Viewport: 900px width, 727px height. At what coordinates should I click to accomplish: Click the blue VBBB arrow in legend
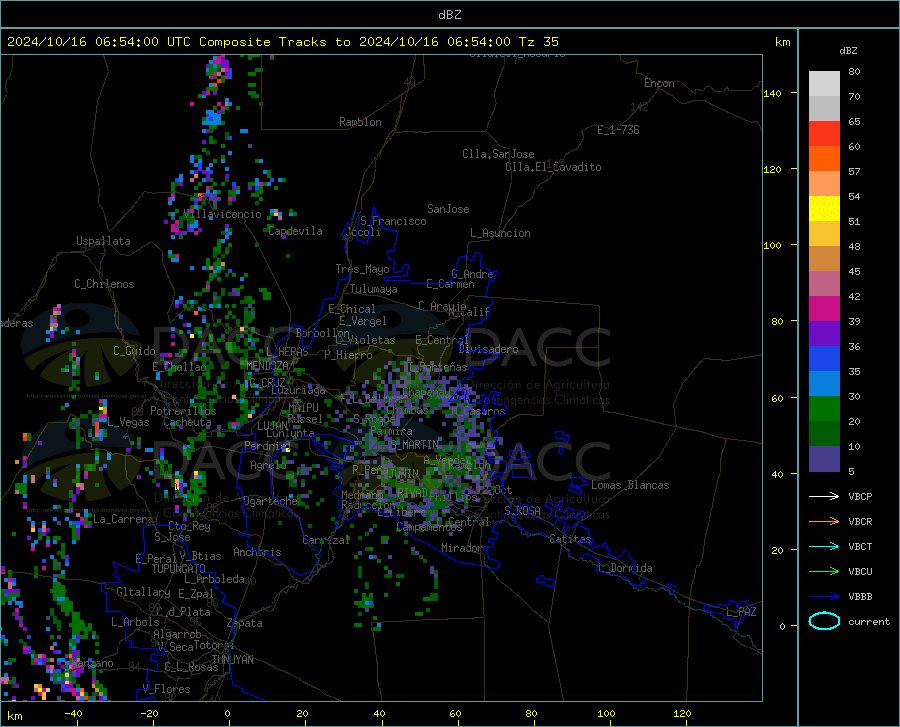[x=824, y=596]
